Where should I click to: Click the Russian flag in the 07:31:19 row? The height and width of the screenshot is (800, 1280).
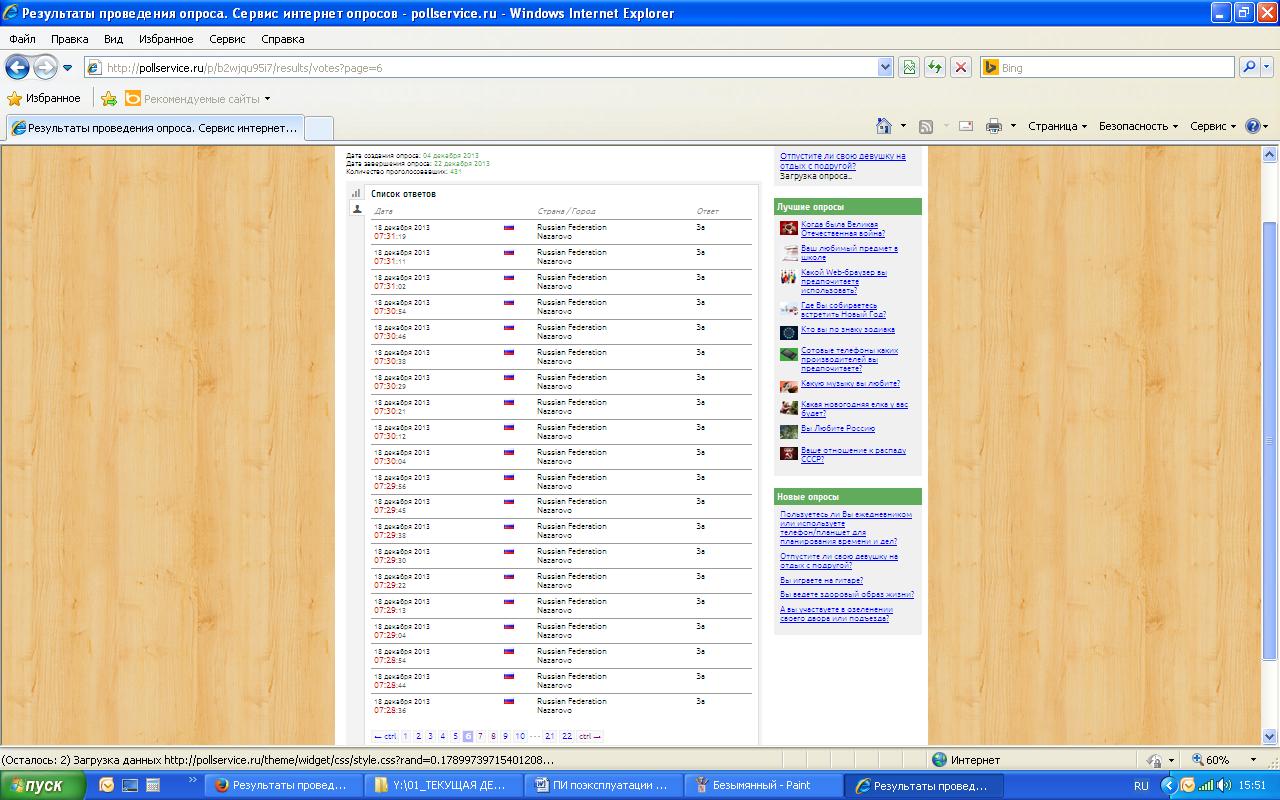point(509,227)
